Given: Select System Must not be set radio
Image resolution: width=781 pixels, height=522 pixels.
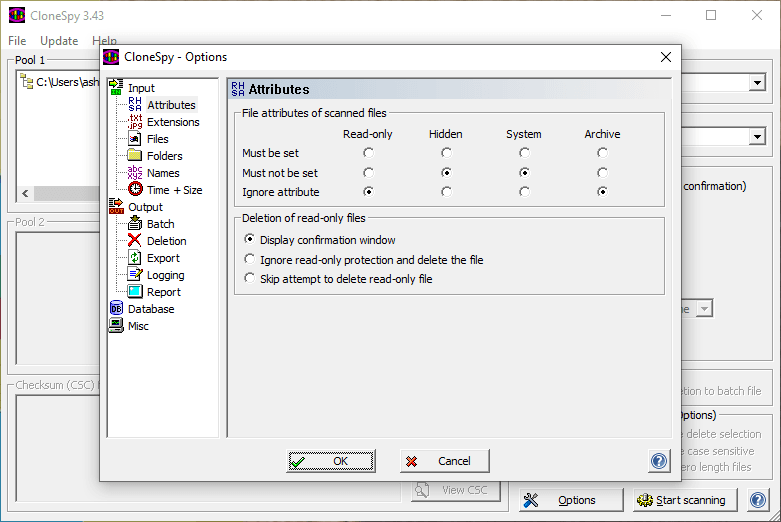Looking at the screenshot, I should pos(524,172).
